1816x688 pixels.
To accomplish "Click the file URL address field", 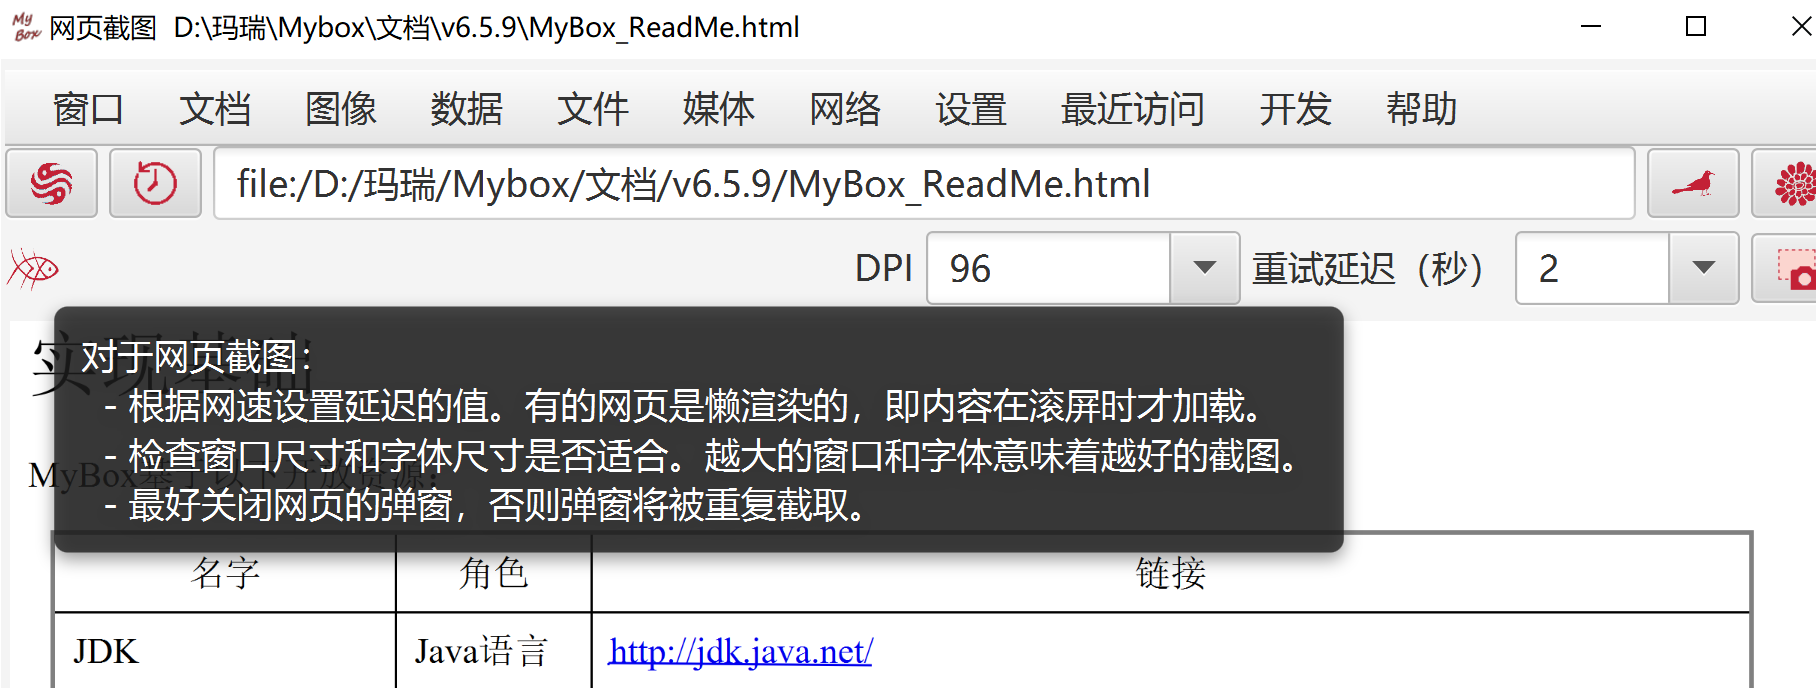I will tap(924, 183).
